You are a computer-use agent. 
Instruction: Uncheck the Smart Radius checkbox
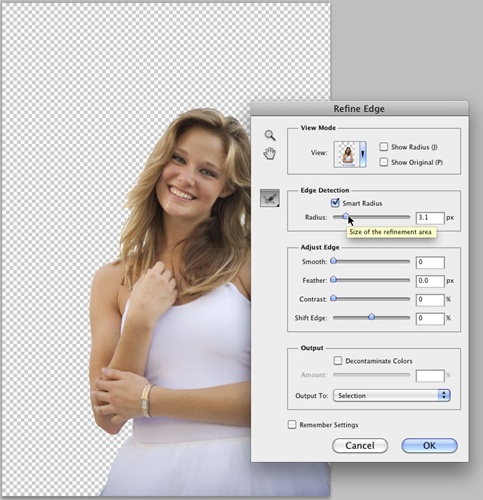pyautogui.click(x=335, y=203)
